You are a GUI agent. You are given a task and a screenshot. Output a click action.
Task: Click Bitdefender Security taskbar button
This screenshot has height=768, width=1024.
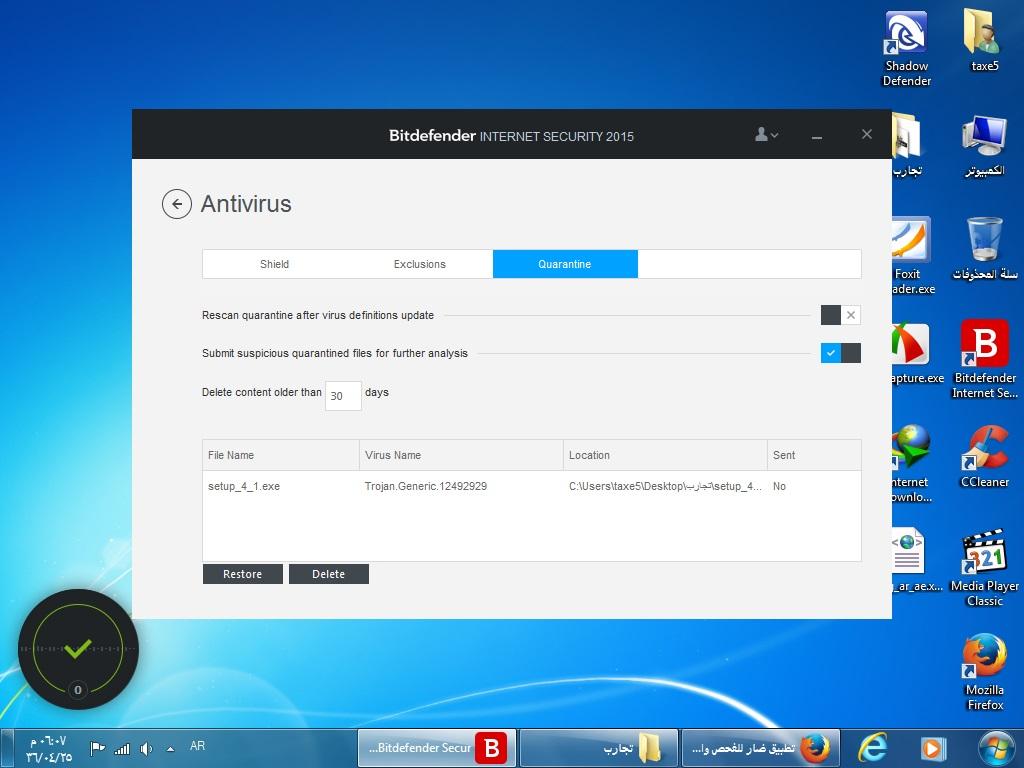pyautogui.click(x=436, y=748)
